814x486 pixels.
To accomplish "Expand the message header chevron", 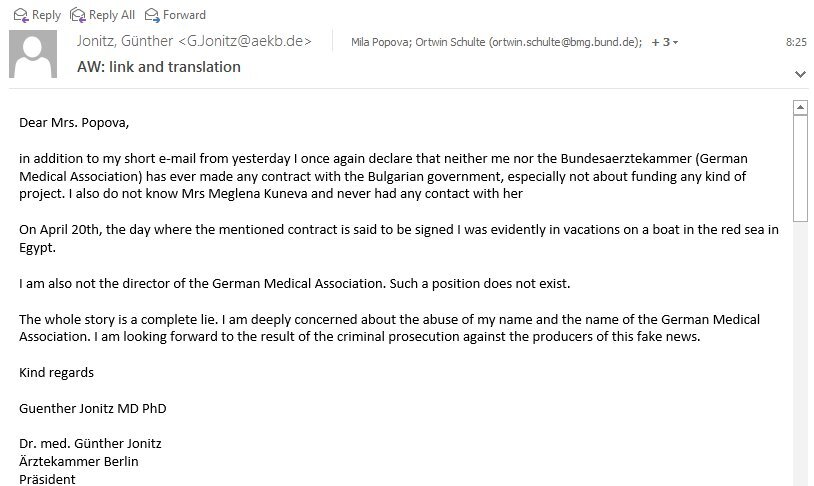I will click(x=800, y=74).
